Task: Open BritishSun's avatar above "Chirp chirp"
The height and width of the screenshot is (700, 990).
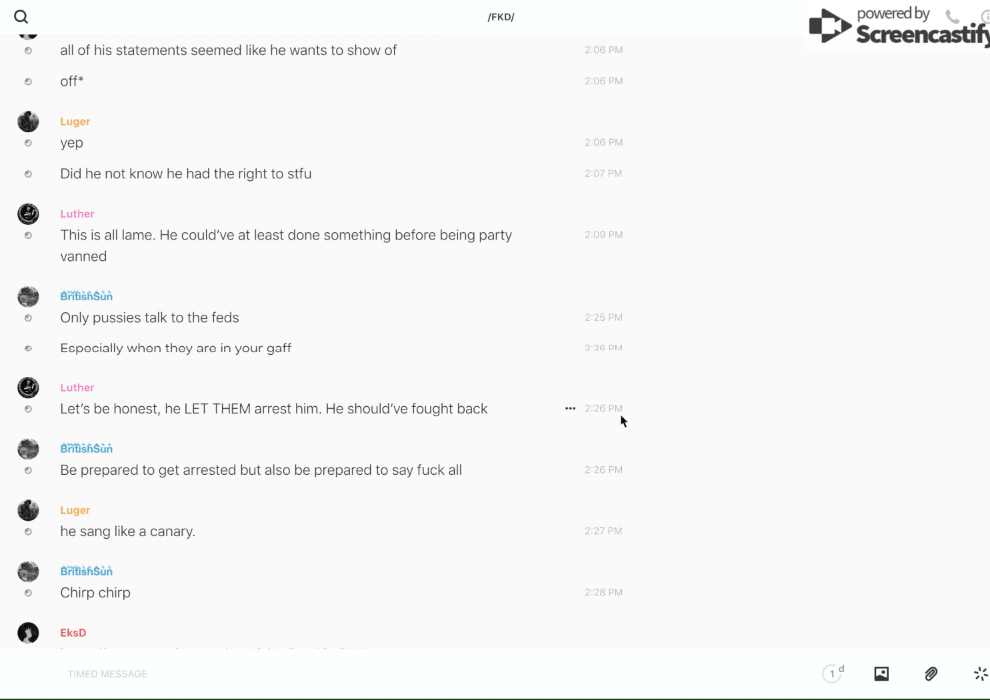Action: pyautogui.click(x=28, y=571)
